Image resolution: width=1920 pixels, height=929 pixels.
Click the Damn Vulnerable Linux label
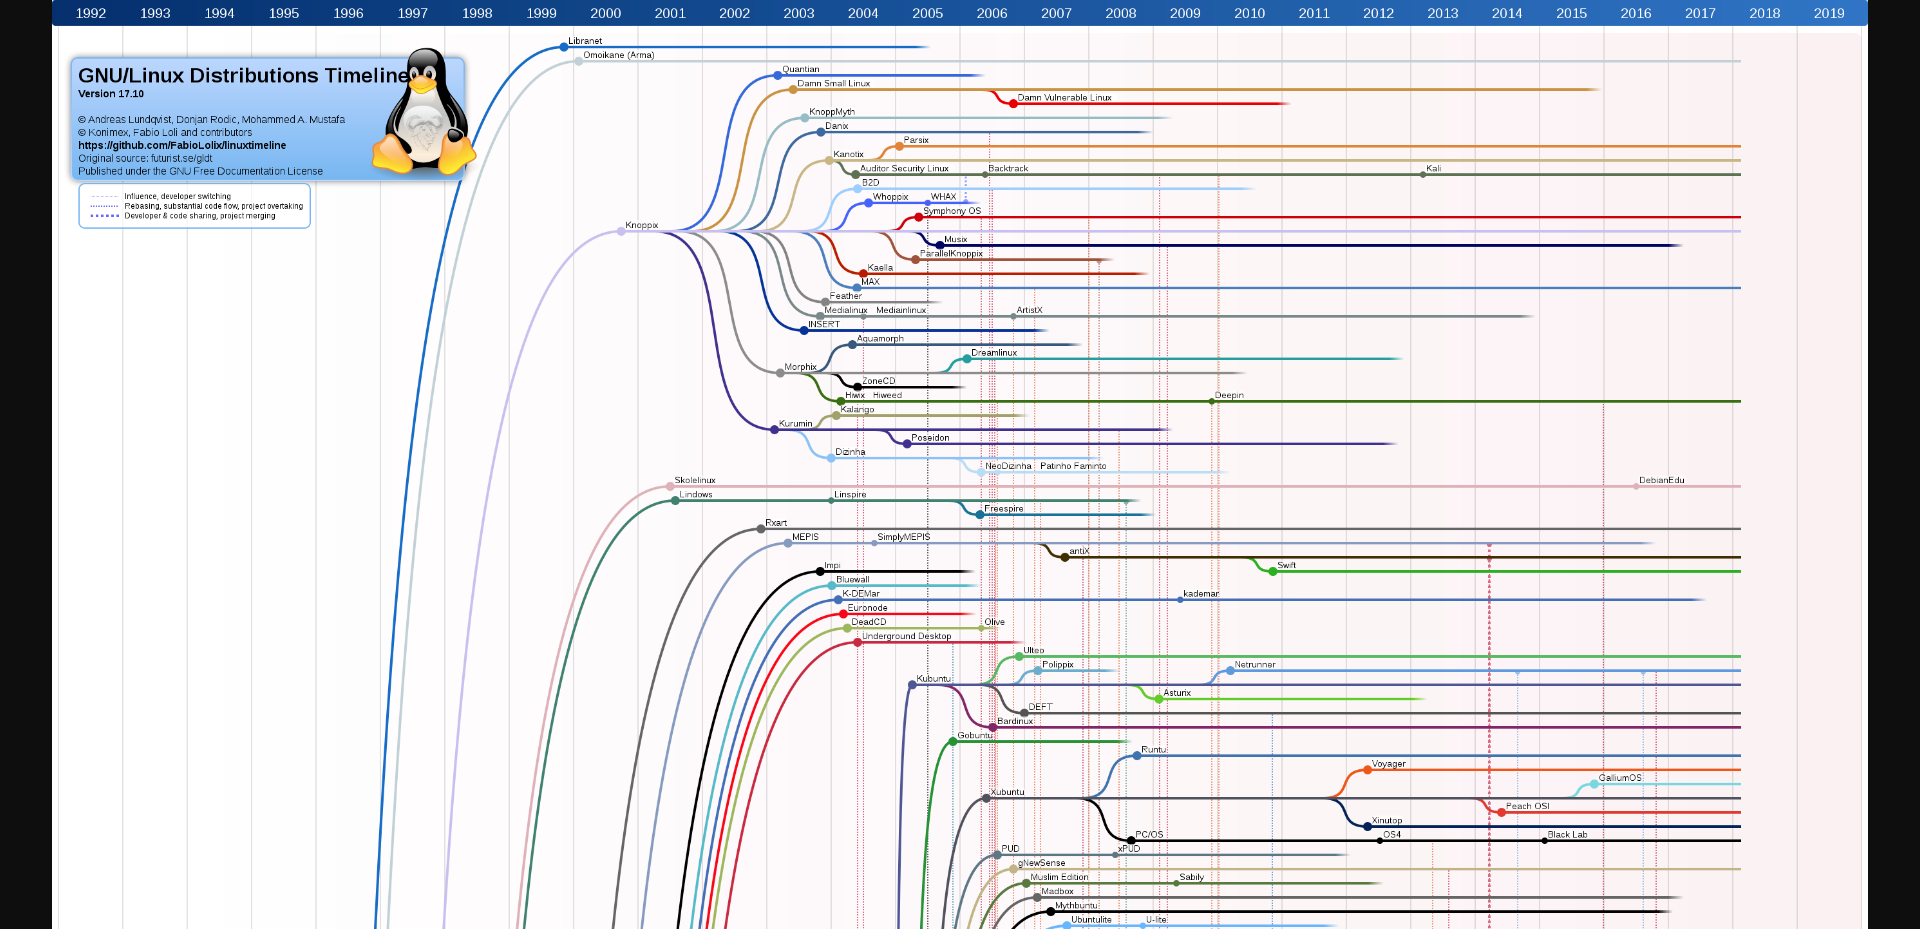coord(1065,98)
